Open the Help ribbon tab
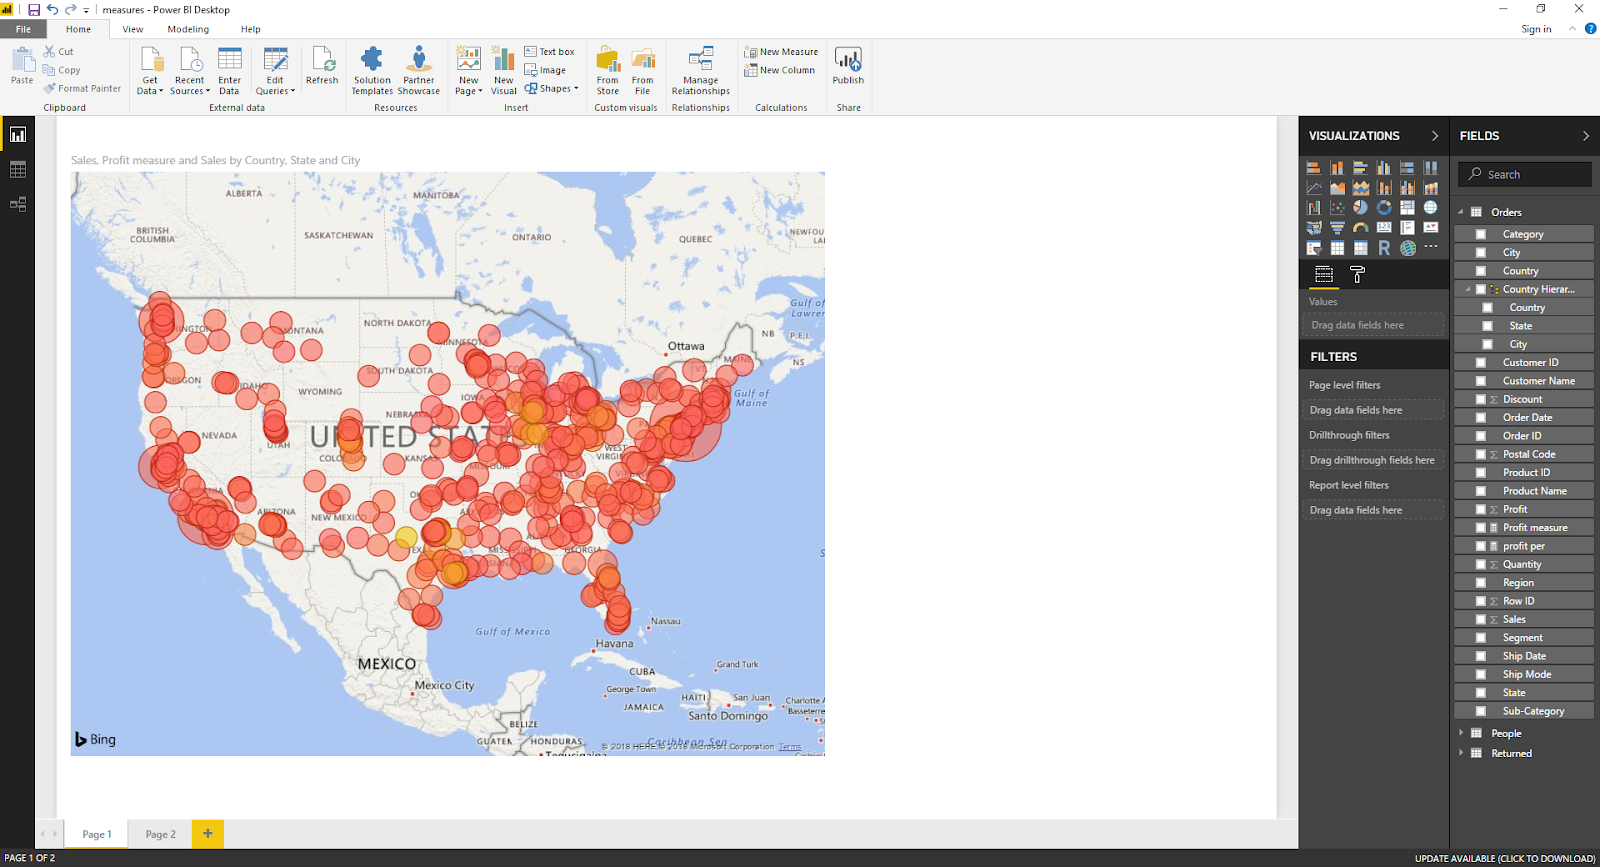1600x867 pixels. pos(251,29)
